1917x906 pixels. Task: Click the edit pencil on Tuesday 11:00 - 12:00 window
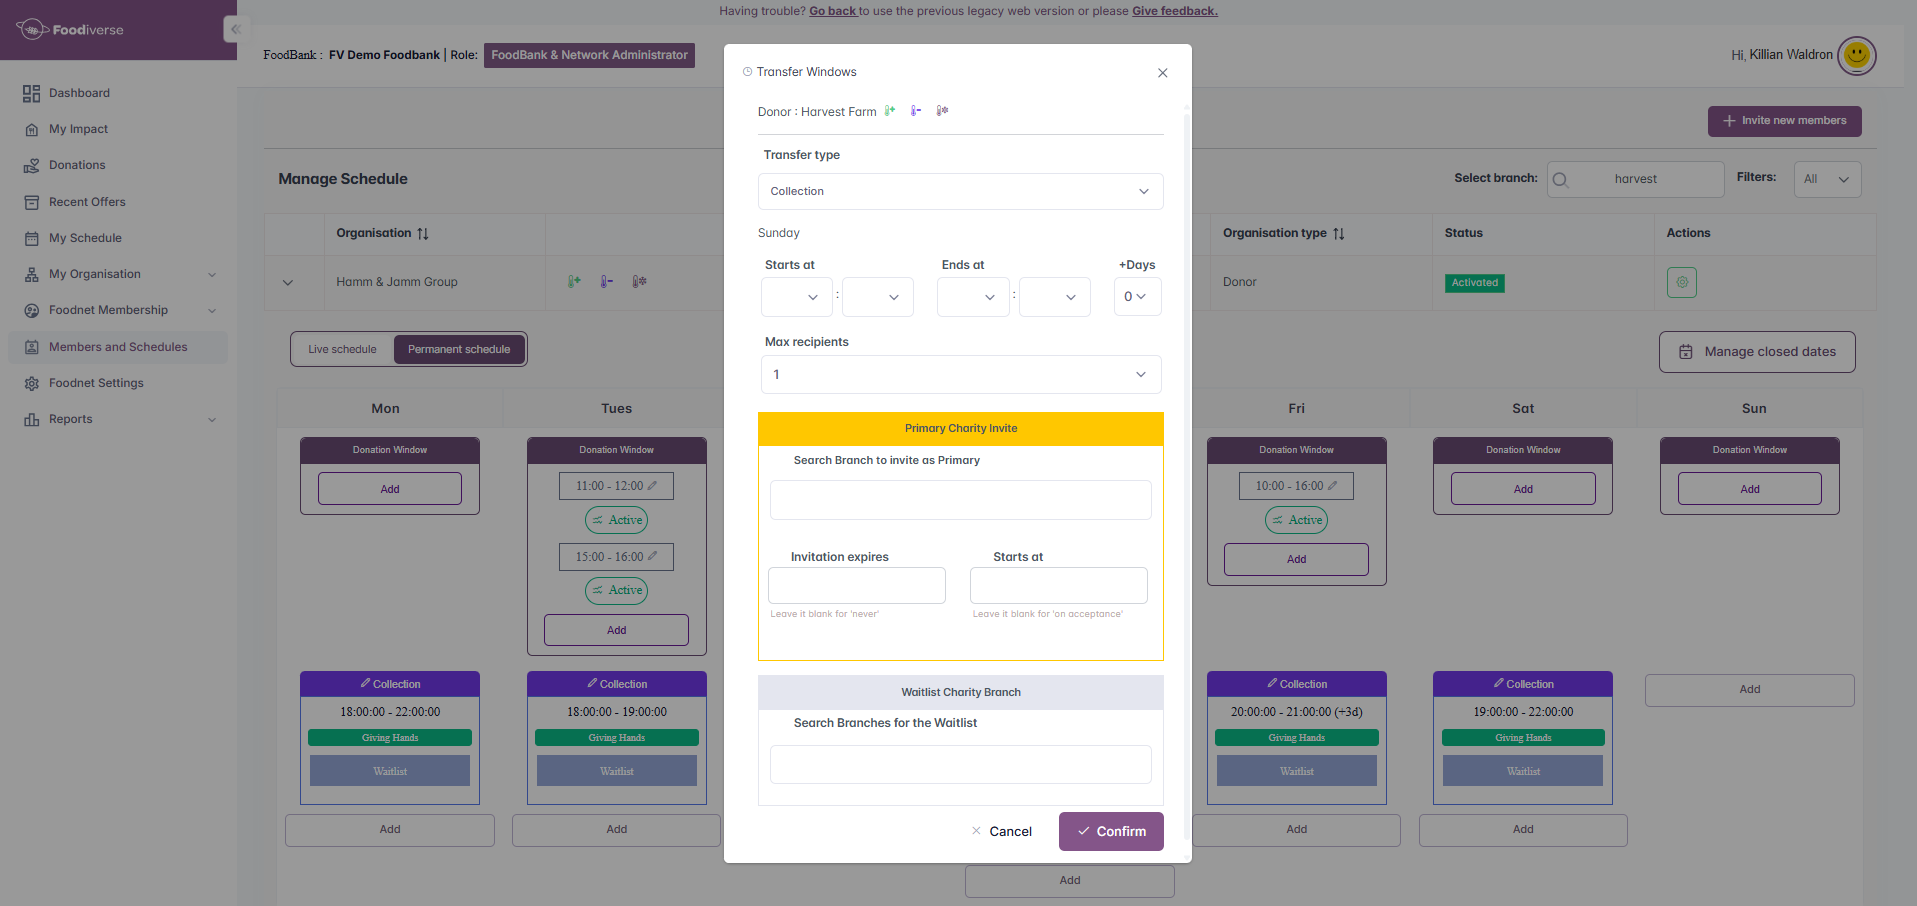coord(653,486)
